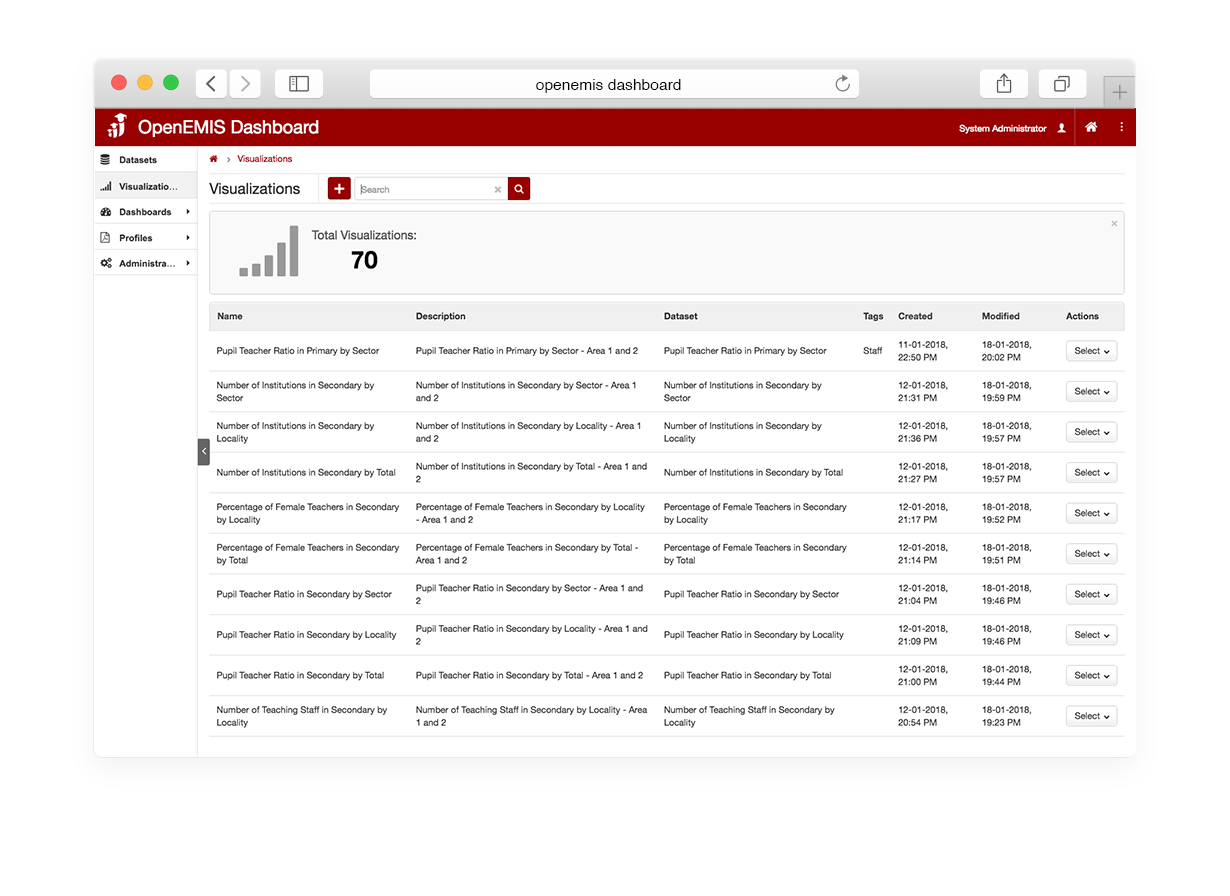Toggle the browser sidebar view
The image size is (1230, 896).
299,84
